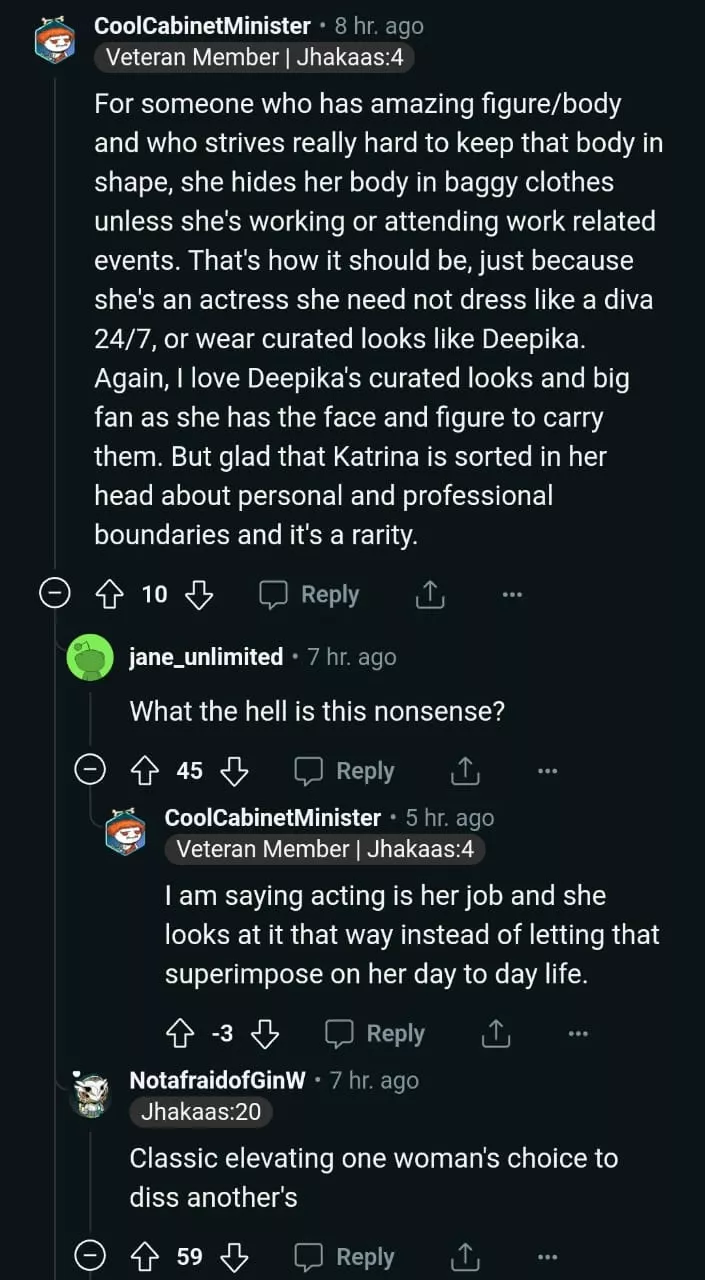Collapse CoolCabinetMinister's top comment thread
This screenshot has width=705, height=1280.
tap(54, 595)
